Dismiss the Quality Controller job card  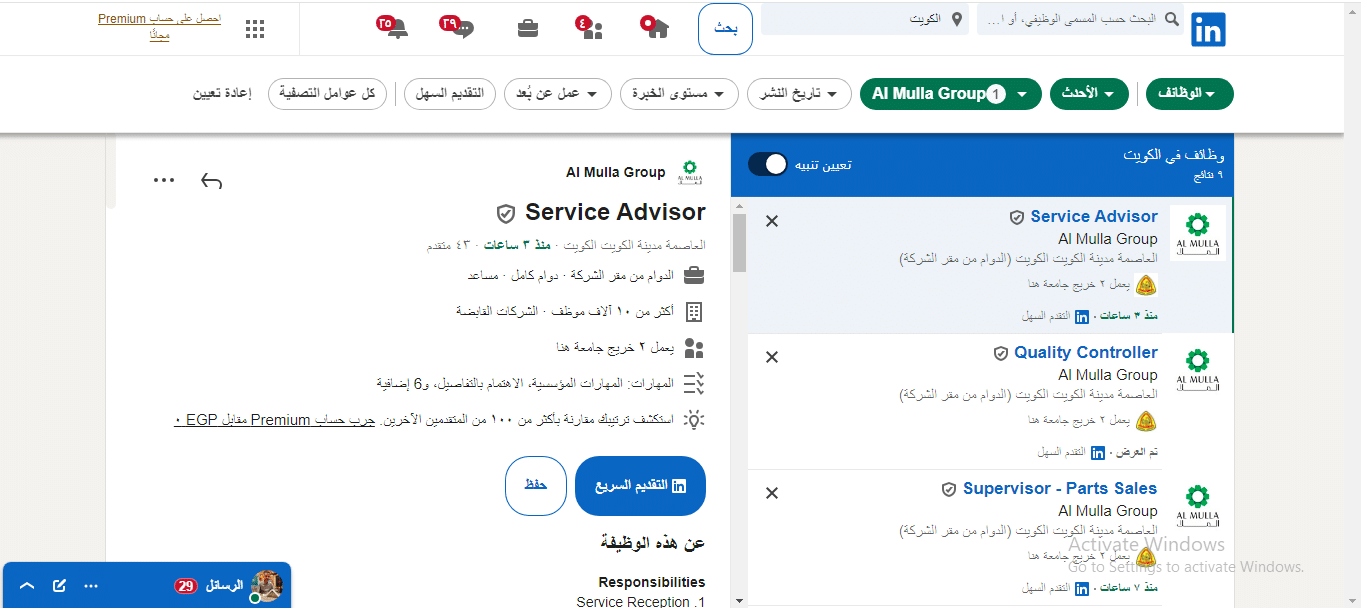(x=772, y=357)
